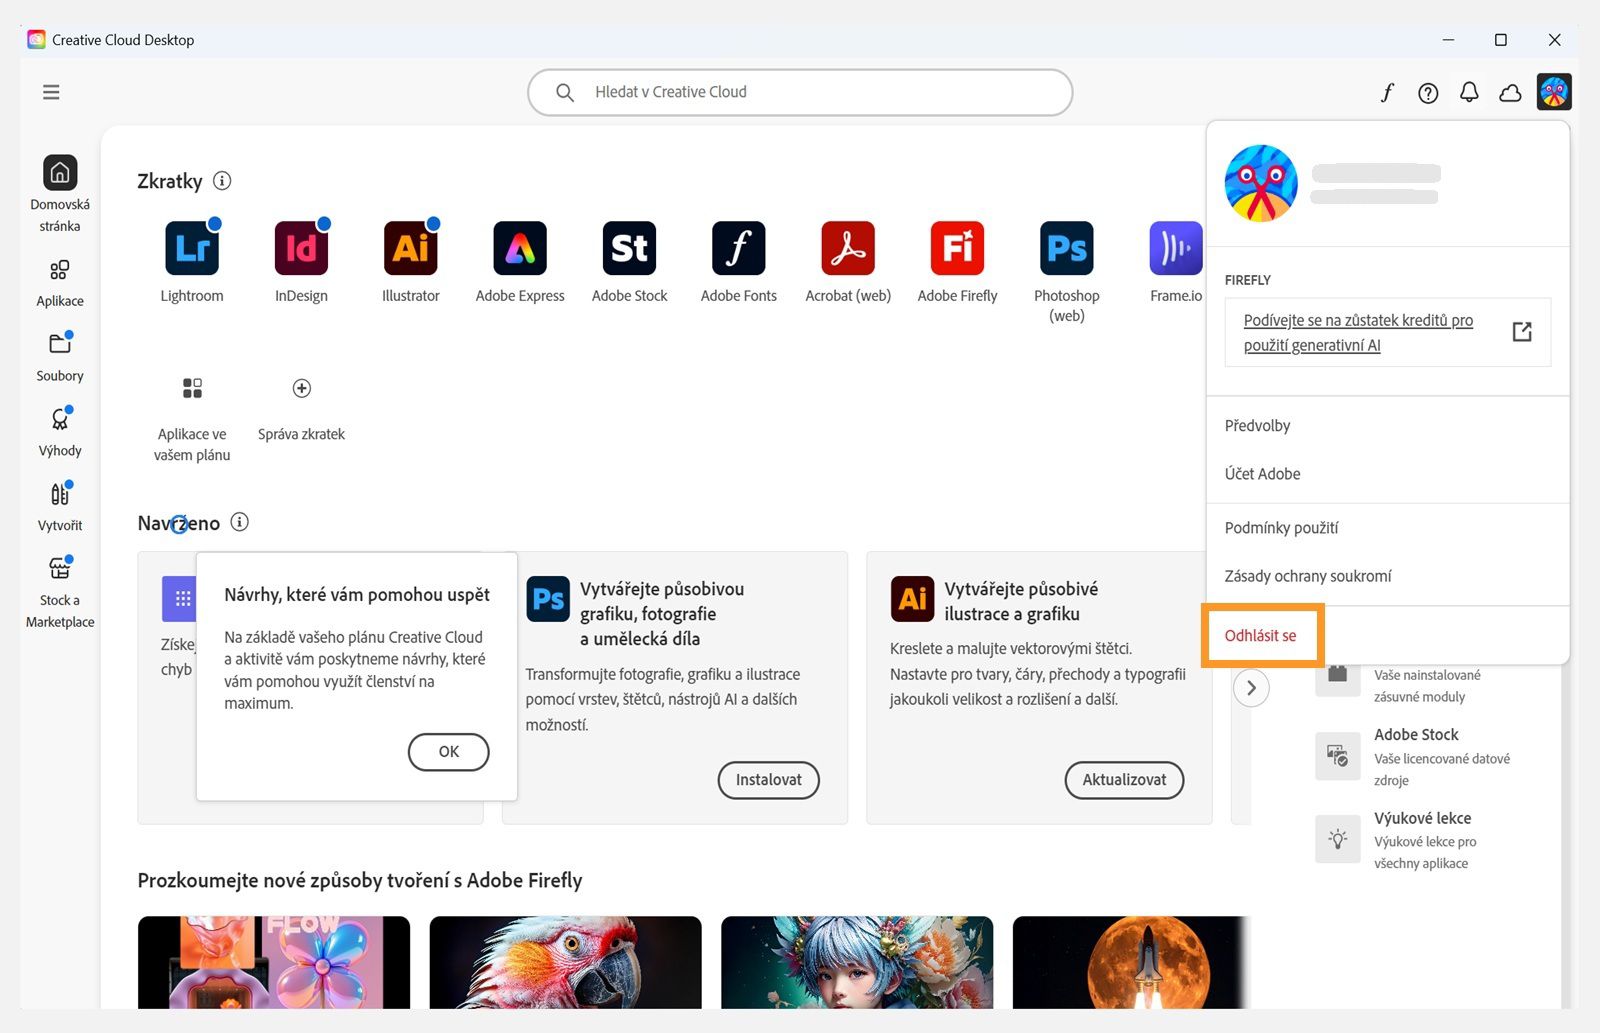Click Instalovat for Photoshop
The image size is (1600, 1033).
pos(768,780)
